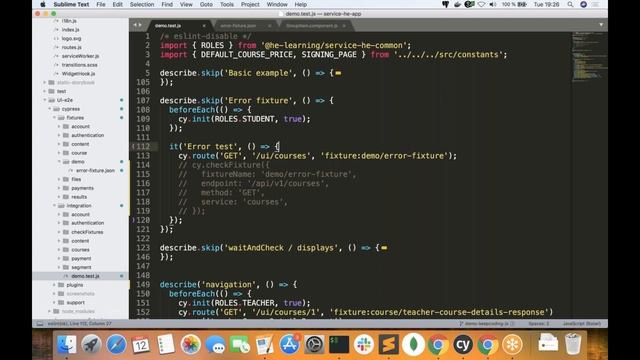Click the git branch status item
The width and height of the screenshot is (640, 360).
tap(487, 324)
